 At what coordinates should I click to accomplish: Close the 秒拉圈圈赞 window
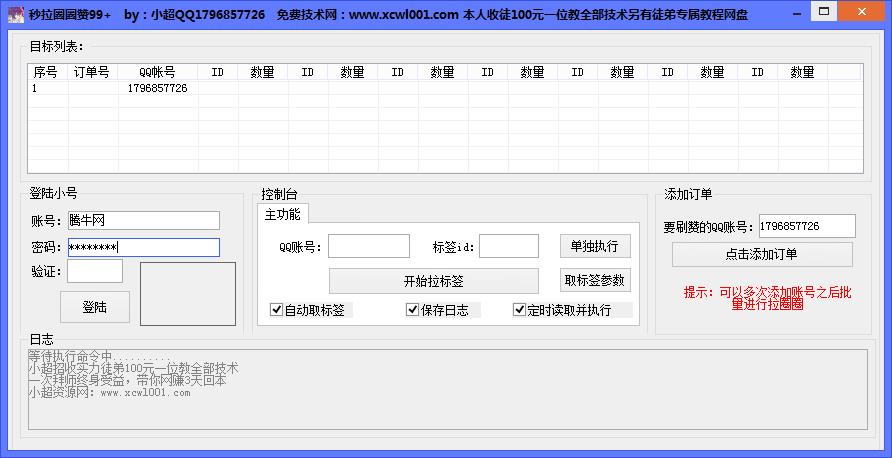[866, 13]
